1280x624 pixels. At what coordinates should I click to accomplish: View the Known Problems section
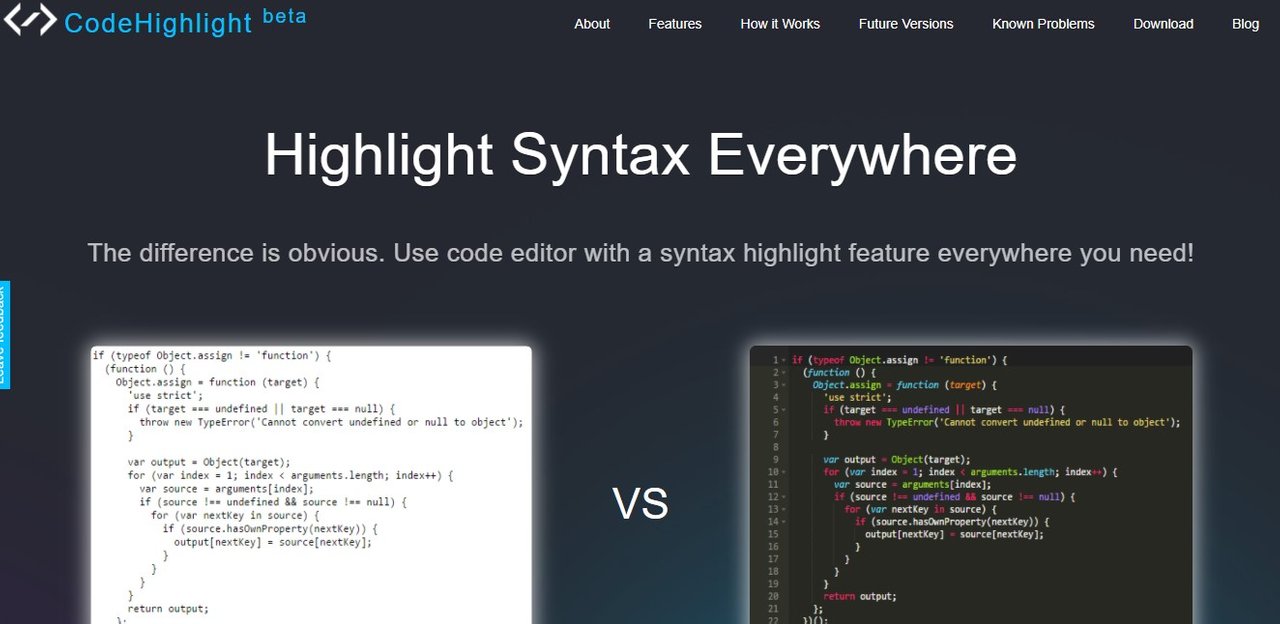[1043, 24]
